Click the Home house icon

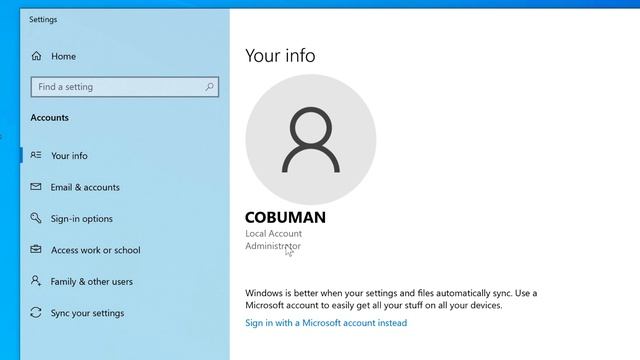tap(36, 56)
